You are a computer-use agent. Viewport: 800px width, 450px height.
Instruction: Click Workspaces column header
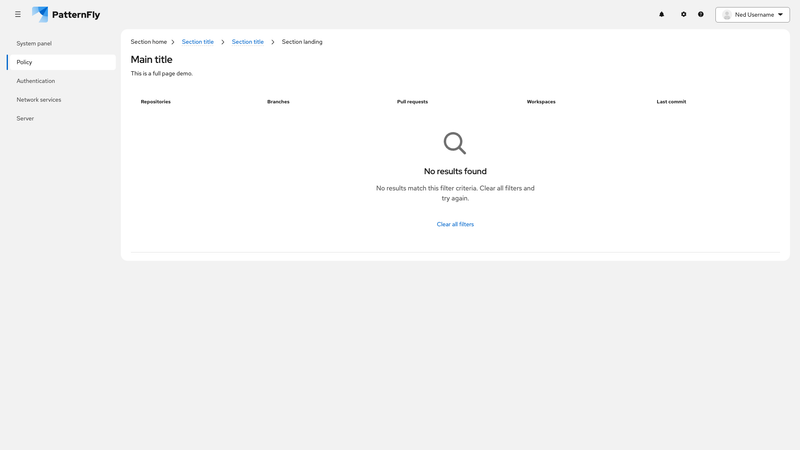coord(541,102)
